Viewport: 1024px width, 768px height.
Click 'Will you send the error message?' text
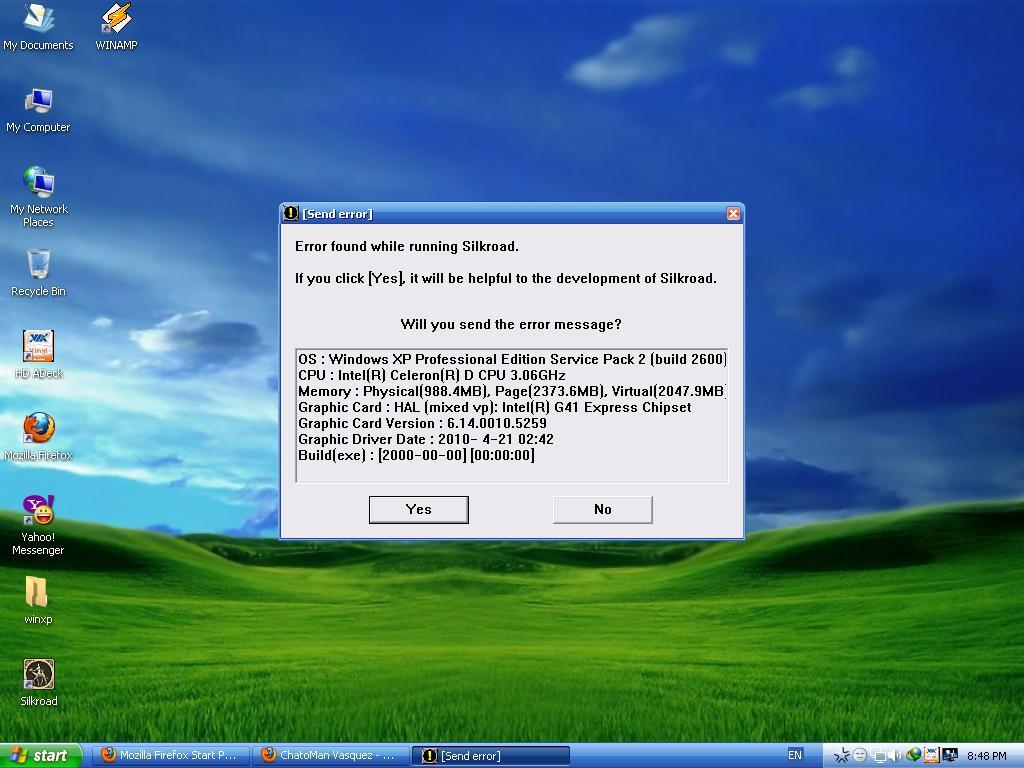[x=511, y=324]
